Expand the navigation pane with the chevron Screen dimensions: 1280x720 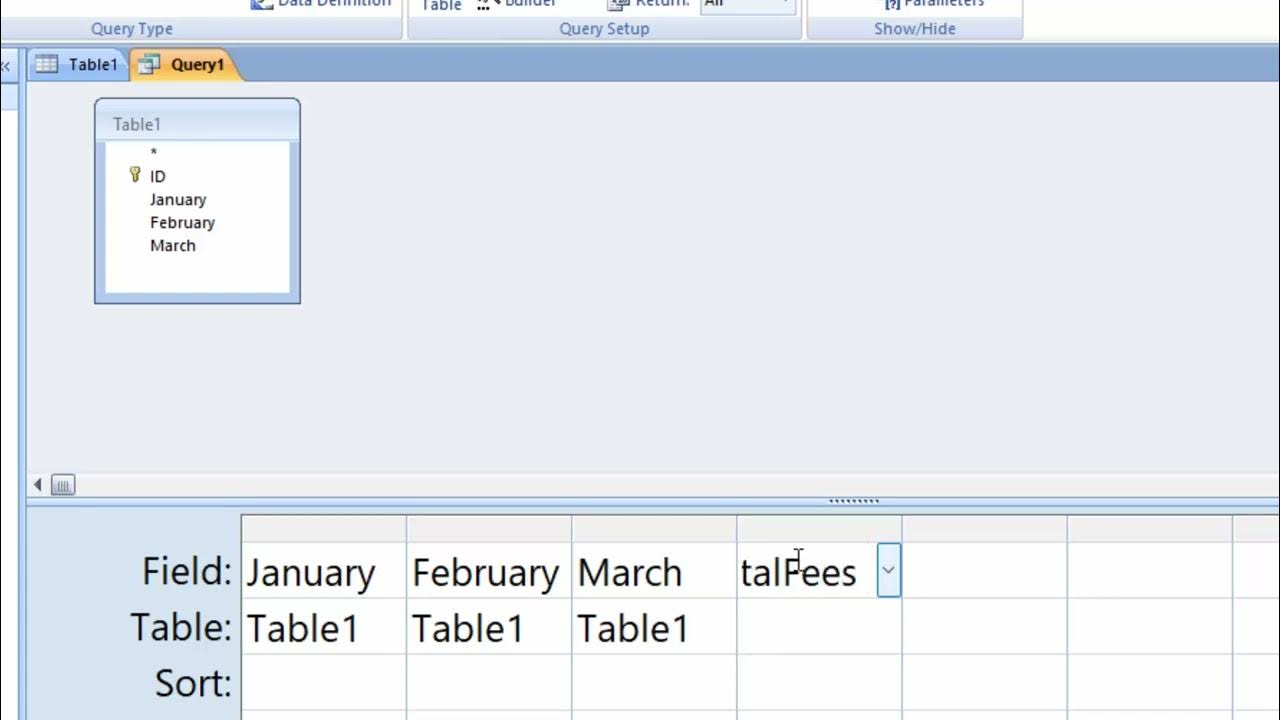5,66
